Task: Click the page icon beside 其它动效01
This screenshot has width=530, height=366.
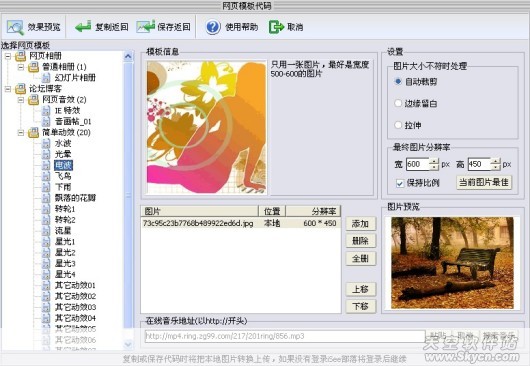Action: (x=46, y=285)
